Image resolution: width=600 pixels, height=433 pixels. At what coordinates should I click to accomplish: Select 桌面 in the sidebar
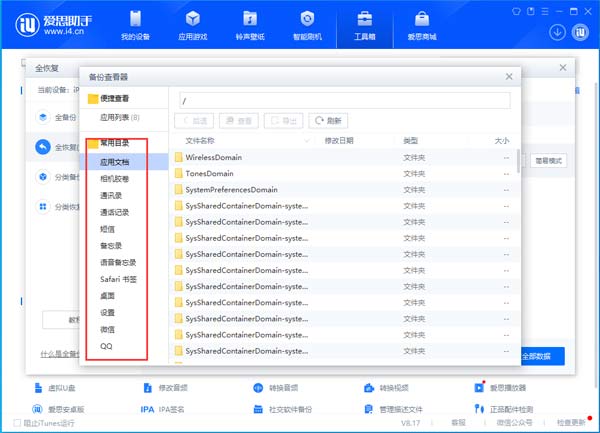(x=107, y=296)
